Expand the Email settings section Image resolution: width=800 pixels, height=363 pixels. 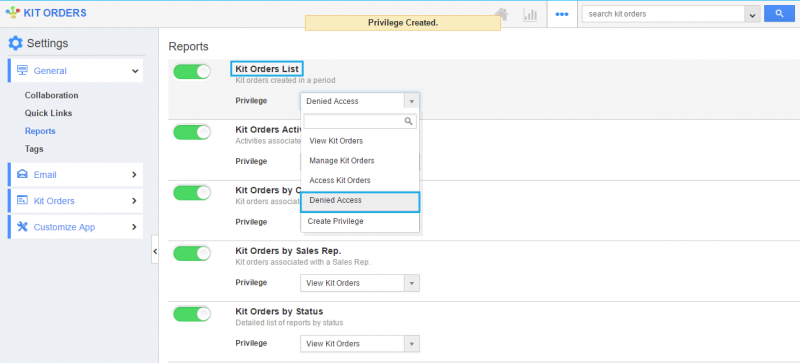point(134,175)
